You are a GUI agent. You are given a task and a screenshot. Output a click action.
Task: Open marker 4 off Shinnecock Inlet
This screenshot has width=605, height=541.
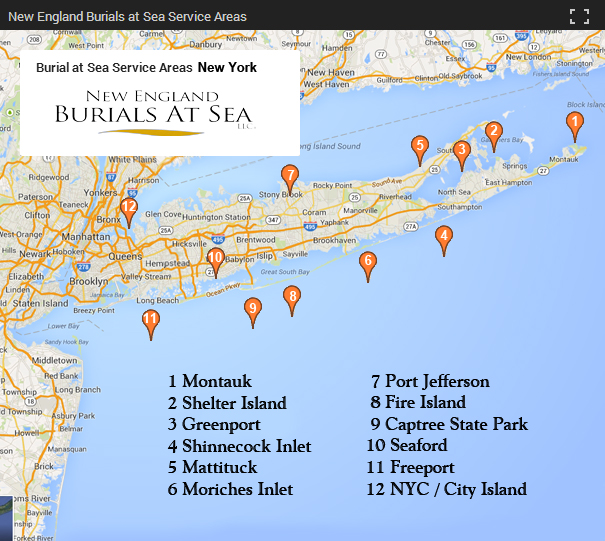click(444, 238)
